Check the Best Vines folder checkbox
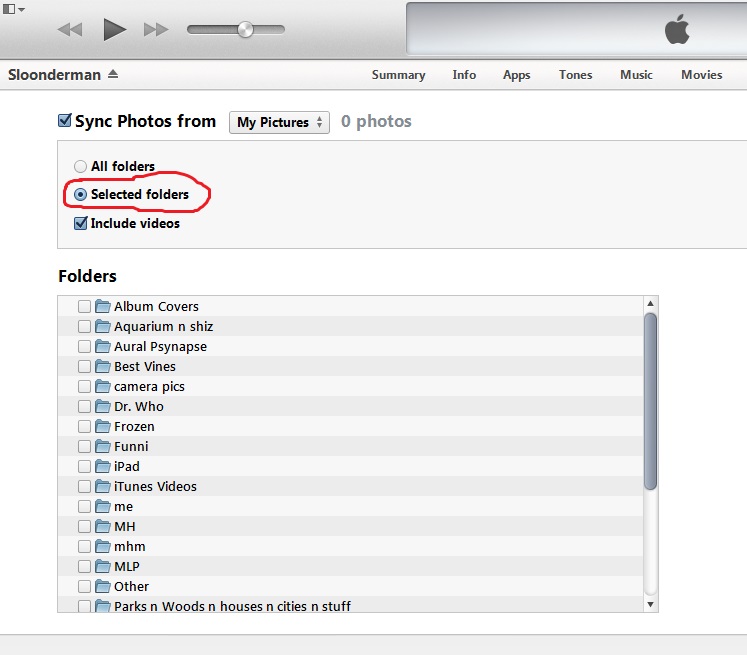747x655 pixels. coord(84,366)
